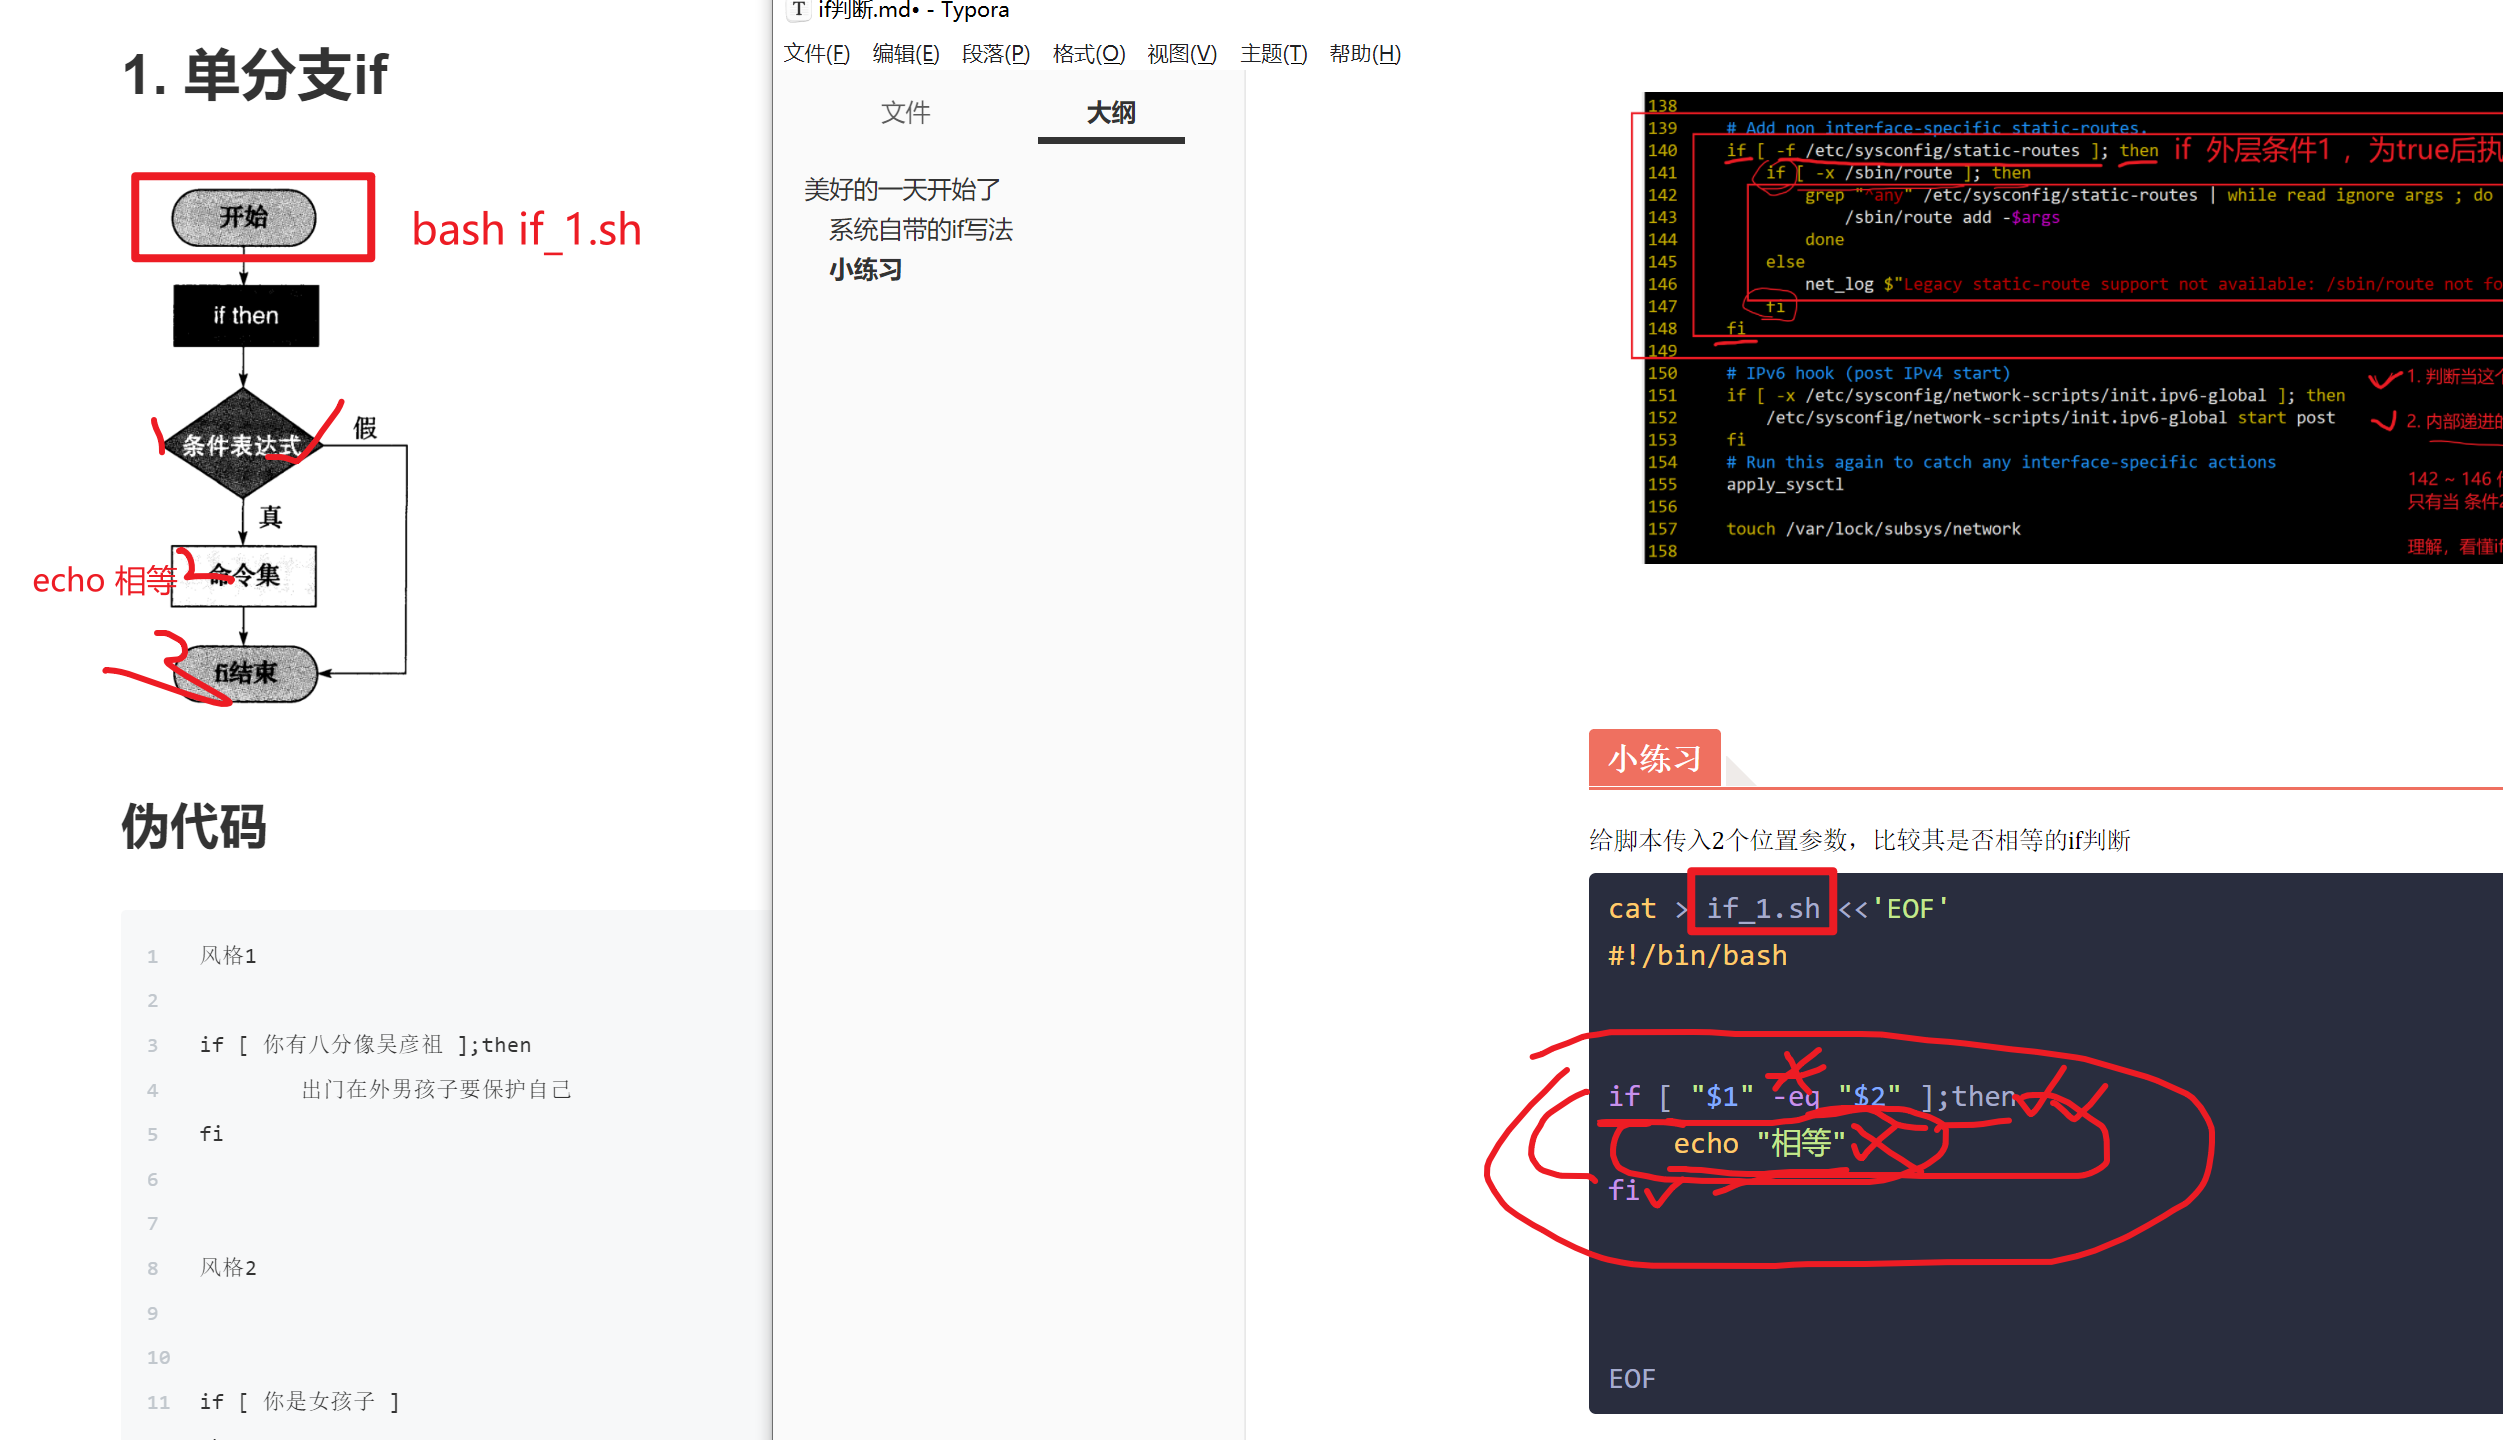Open the 帮助(H) menu

click(x=1364, y=54)
